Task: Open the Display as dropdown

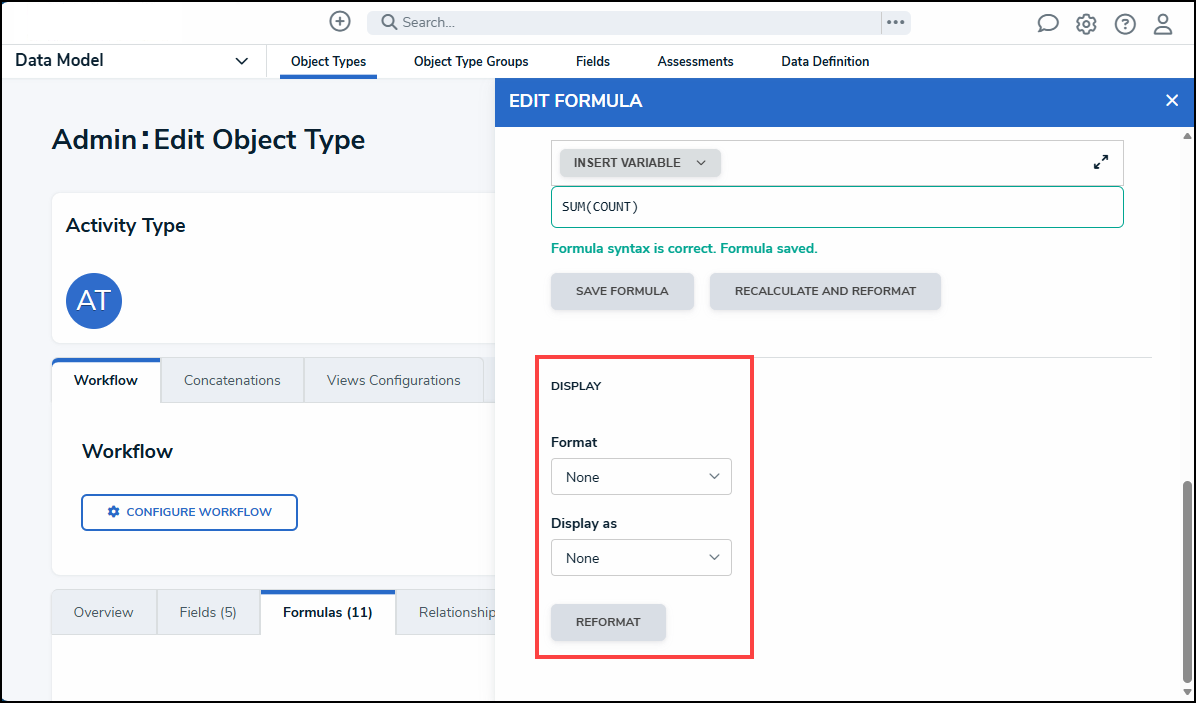Action: [641, 558]
